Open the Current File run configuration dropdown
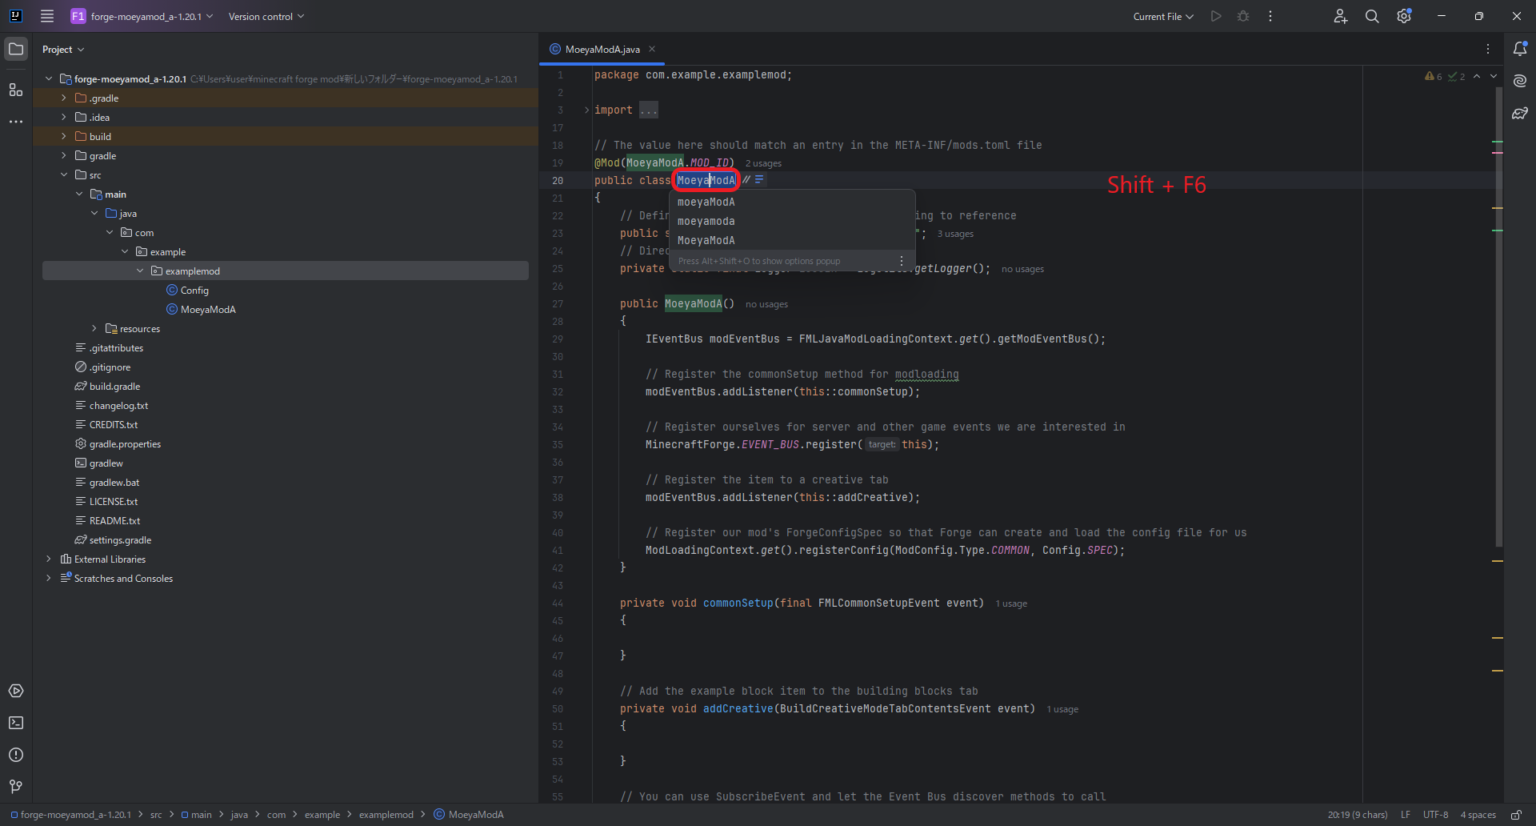The width and height of the screenshot is (1536, 826). click(1163, 16)
